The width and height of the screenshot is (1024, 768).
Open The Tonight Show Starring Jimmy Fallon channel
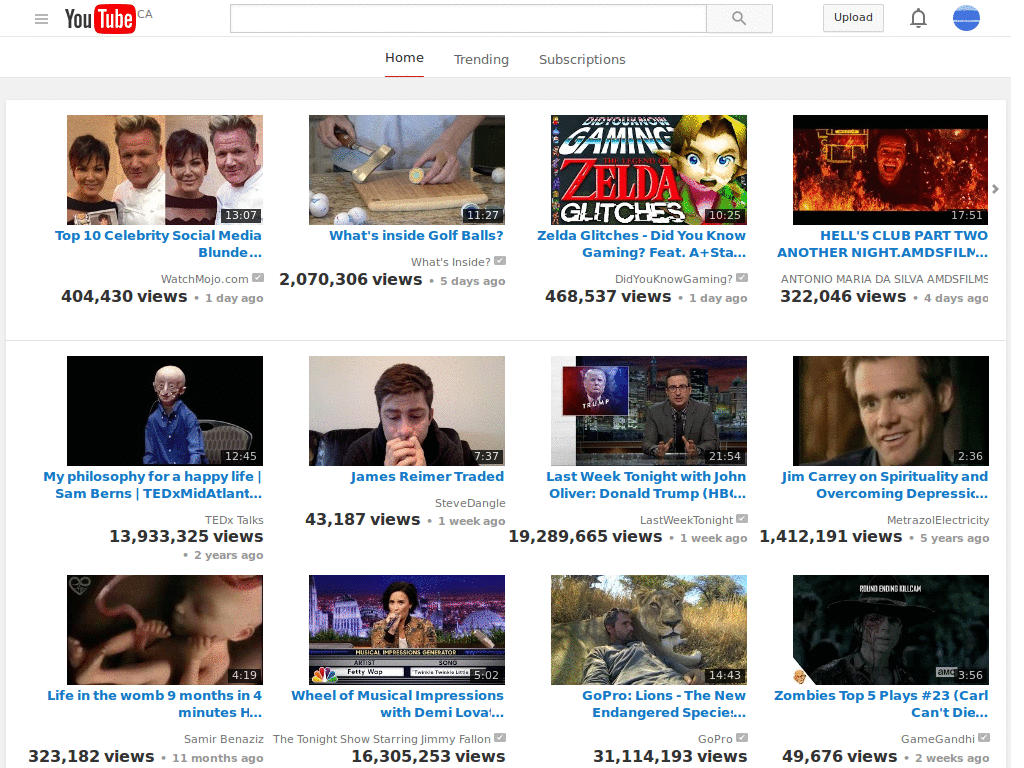point(381,739)
